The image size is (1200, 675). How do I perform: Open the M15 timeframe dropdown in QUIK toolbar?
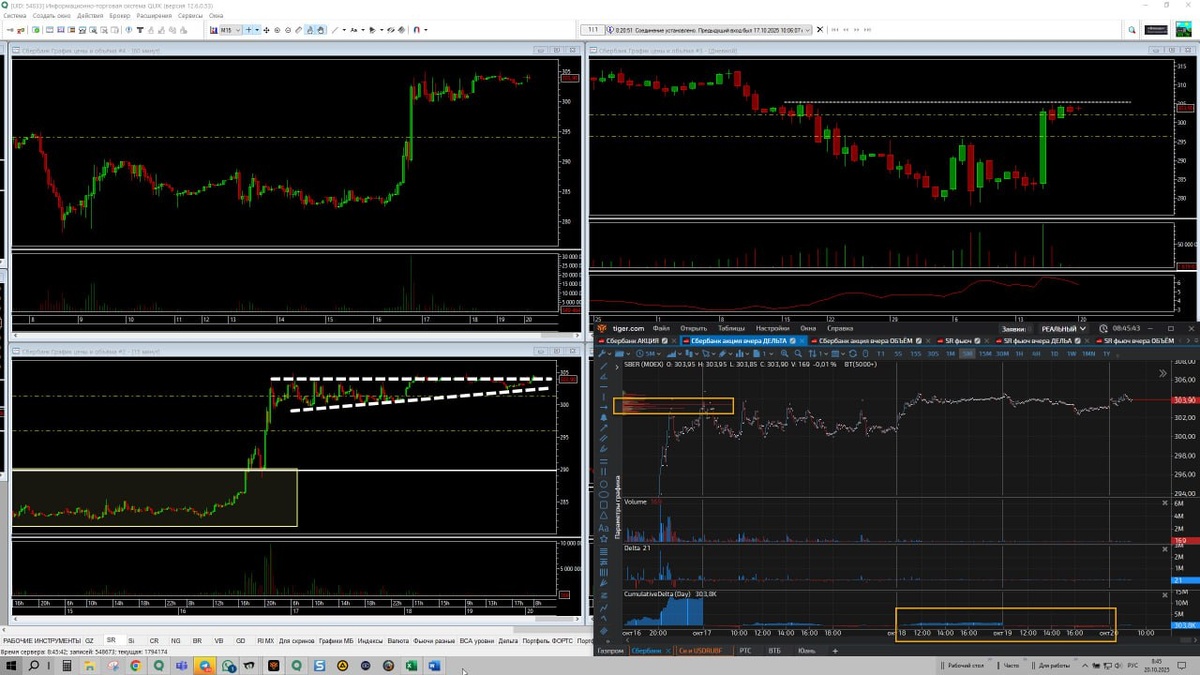point(231,30)
